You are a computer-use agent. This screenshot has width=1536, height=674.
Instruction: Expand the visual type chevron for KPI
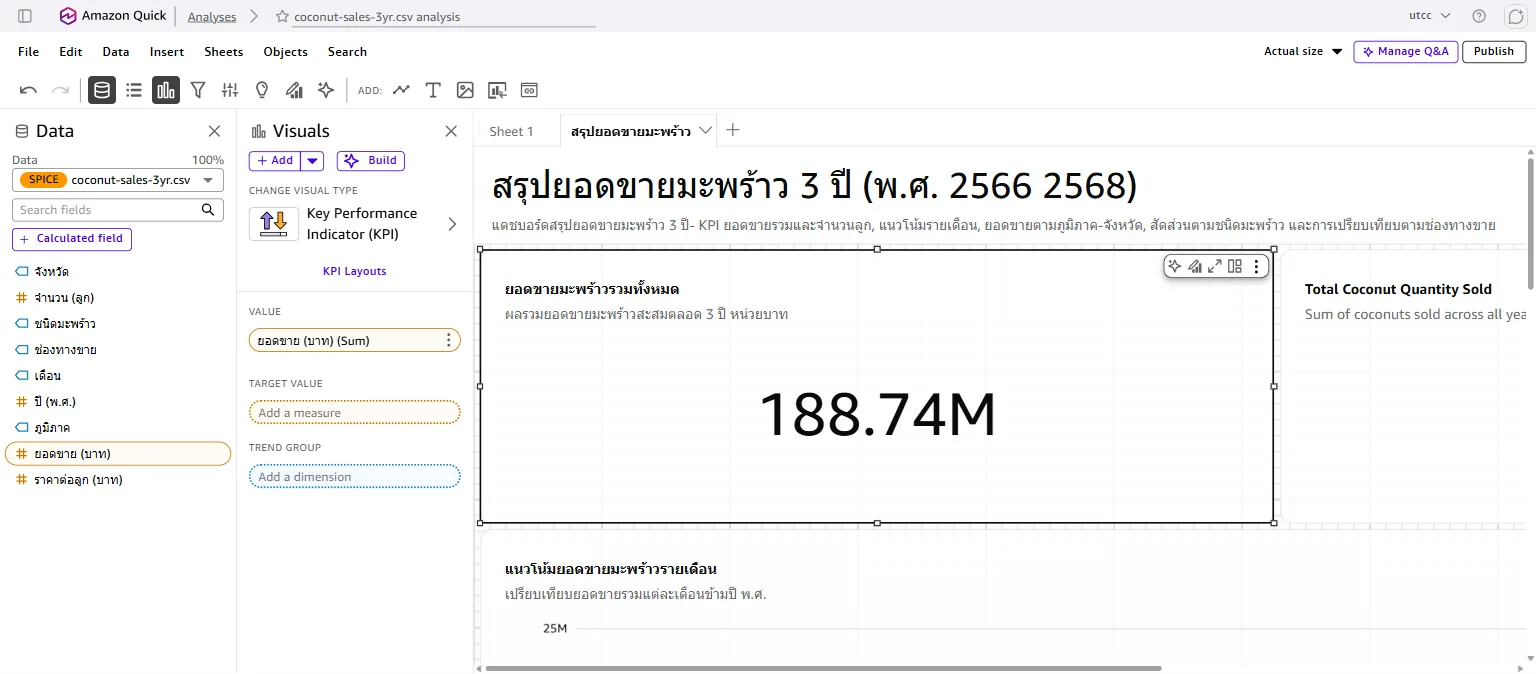[x=451, y=224]
